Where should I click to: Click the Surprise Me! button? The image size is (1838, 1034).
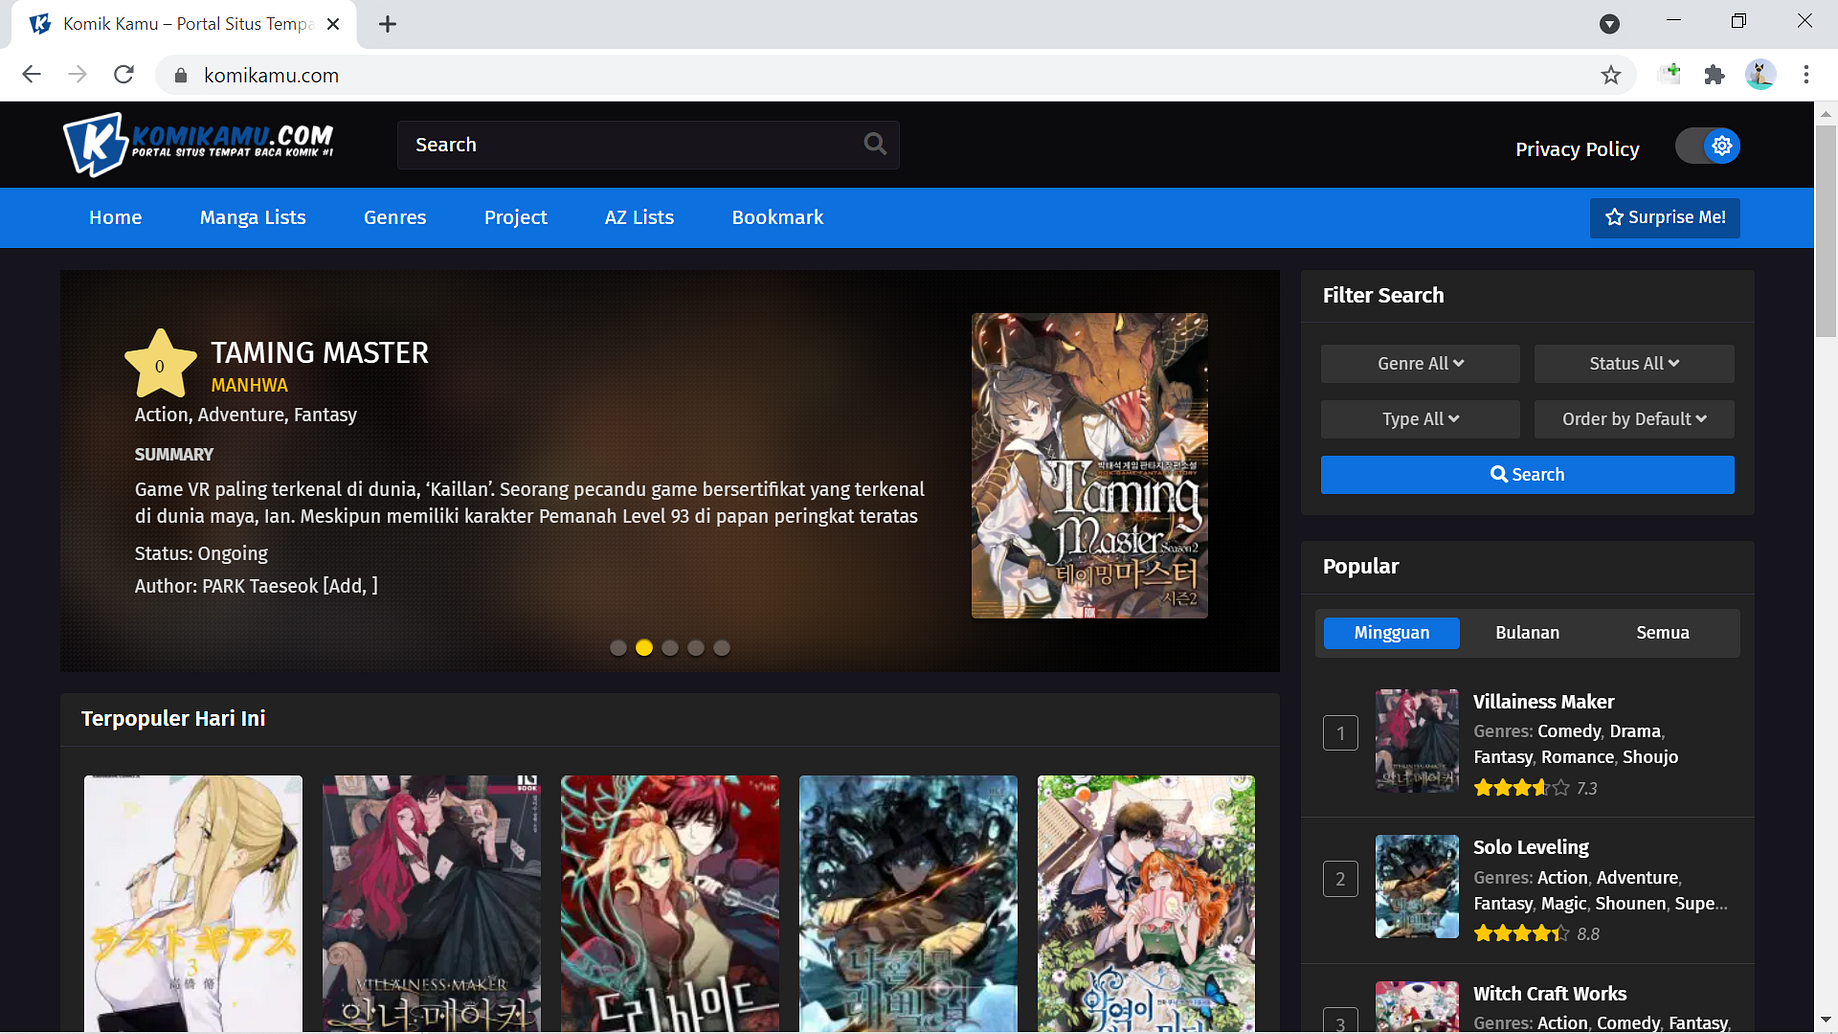[x=1665, y=218]
